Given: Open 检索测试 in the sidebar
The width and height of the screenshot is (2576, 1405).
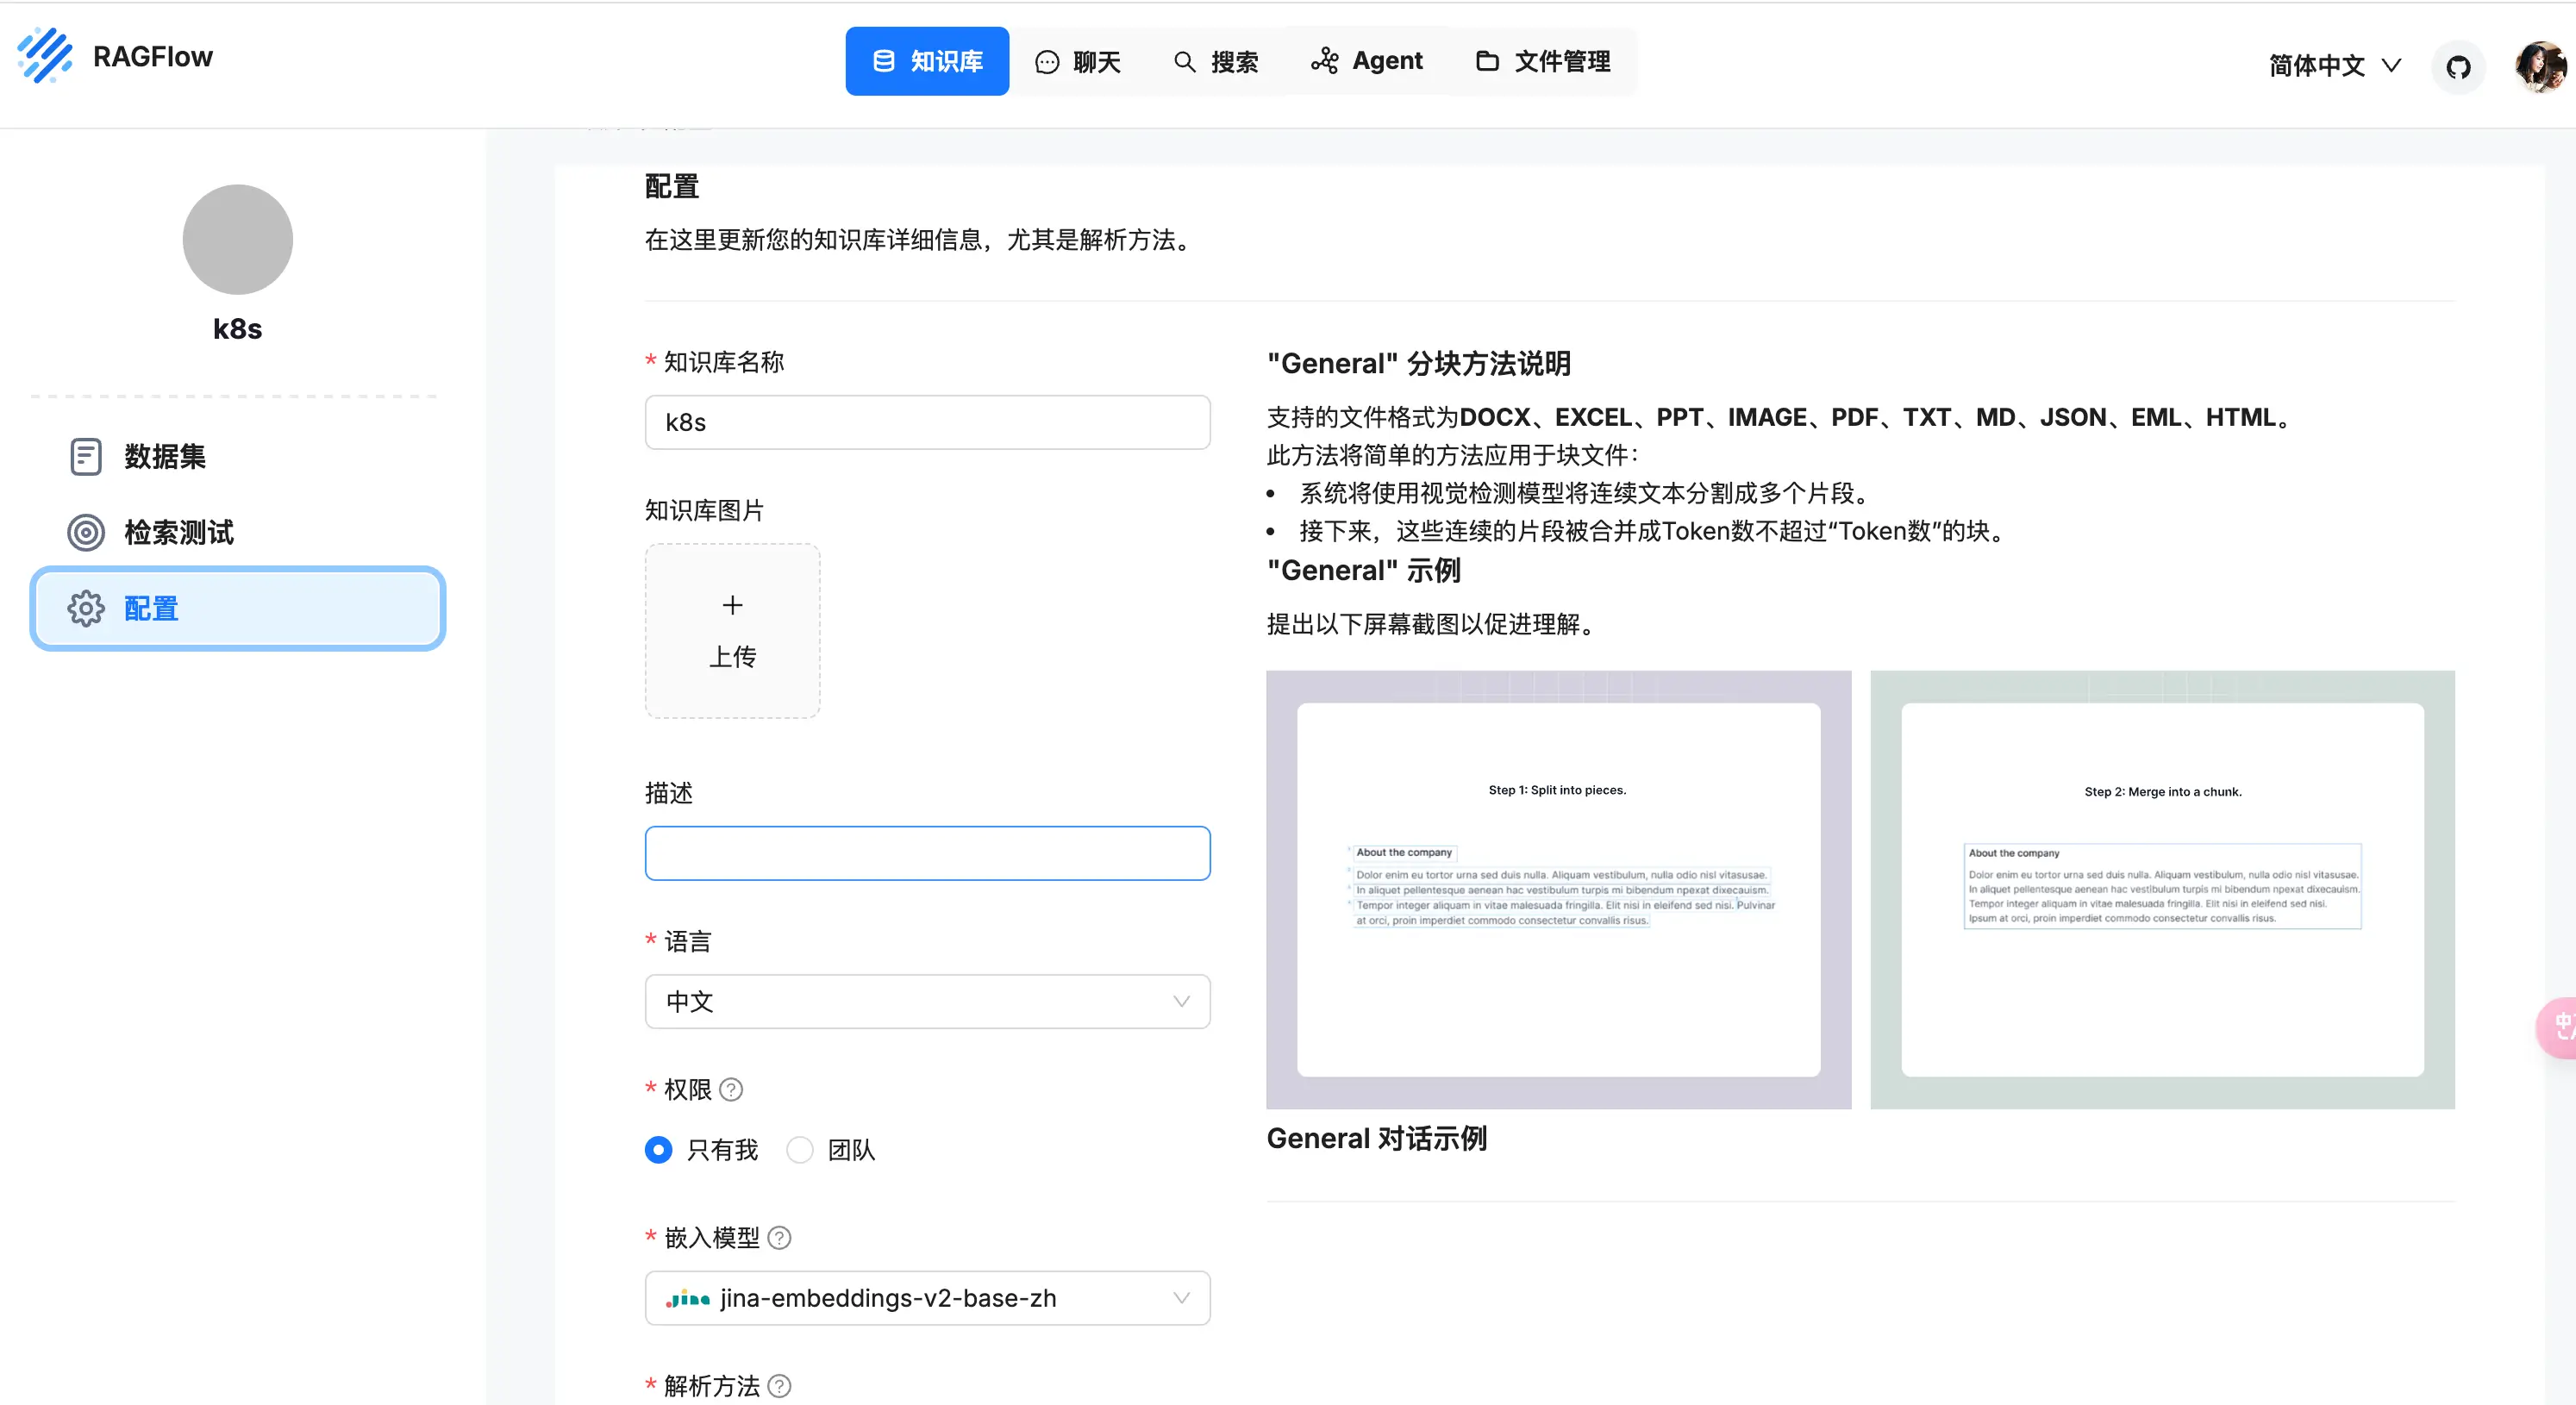Looking at the screenshot, I should 238,532.
